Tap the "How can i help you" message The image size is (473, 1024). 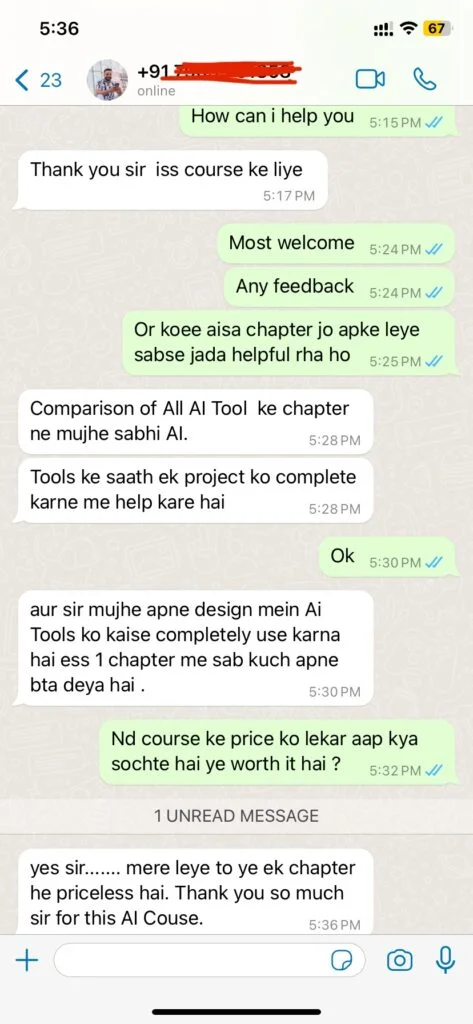click(316, 119)
